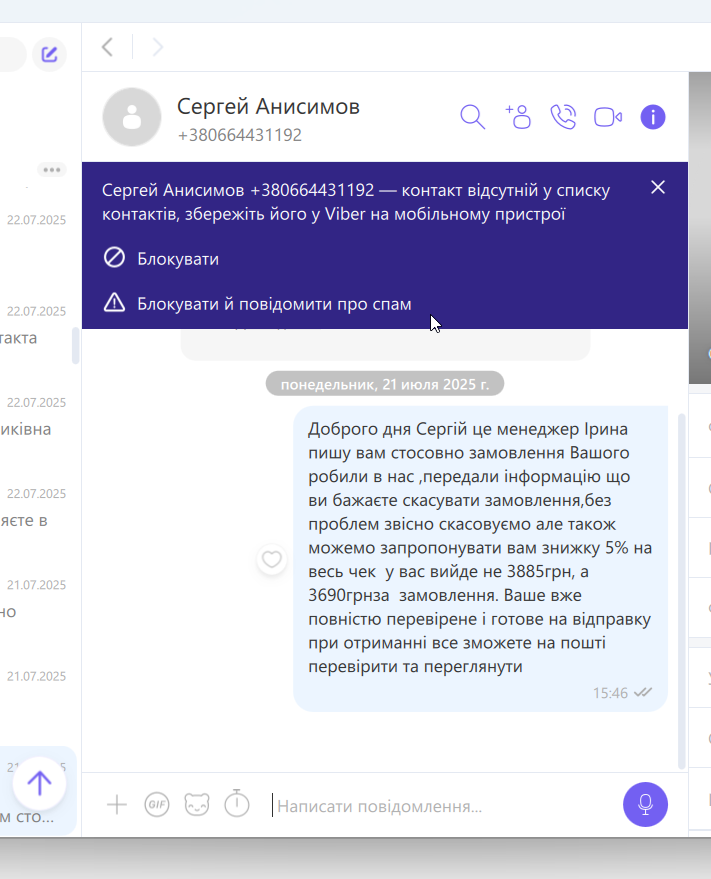
Task: Click Блокувати option
Action: point(178,259)
